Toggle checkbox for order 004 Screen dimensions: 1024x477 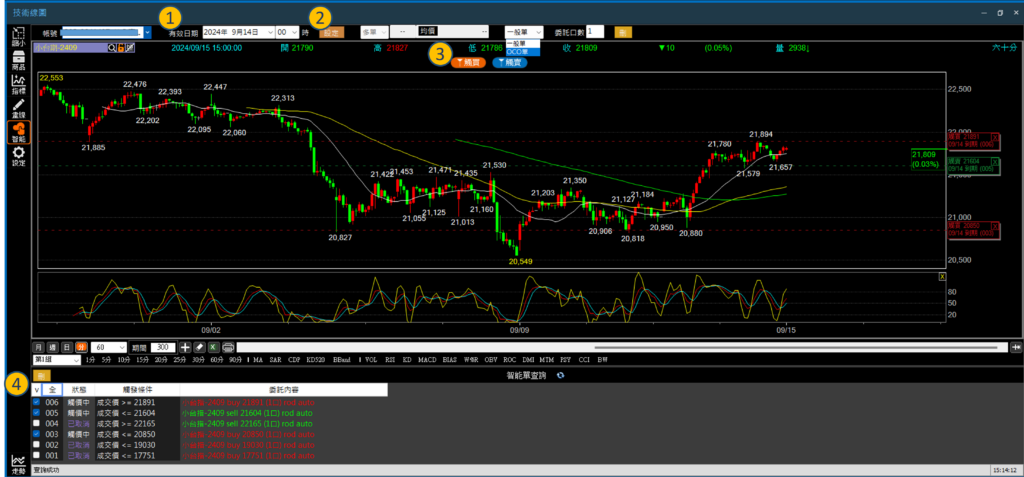[37, 423]
